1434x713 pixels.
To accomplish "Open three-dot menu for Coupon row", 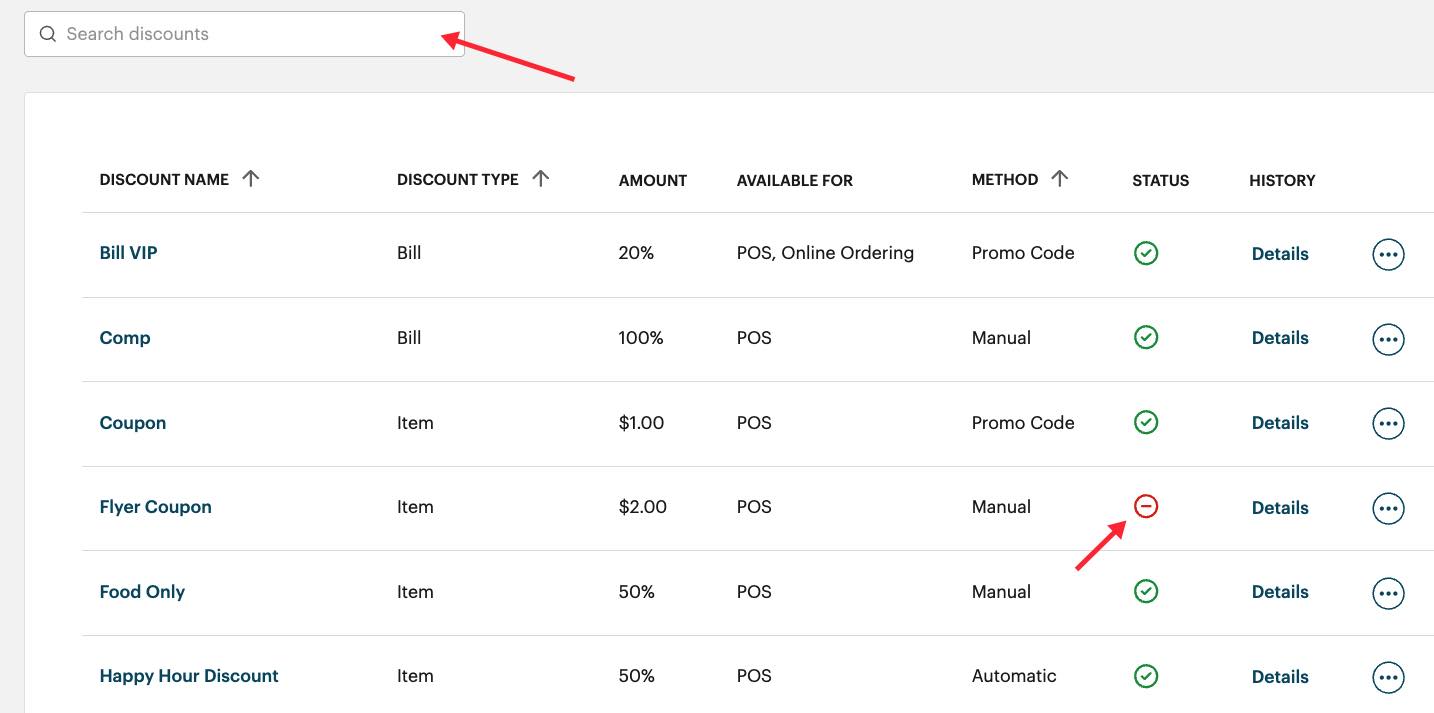I will [1387, 423].
